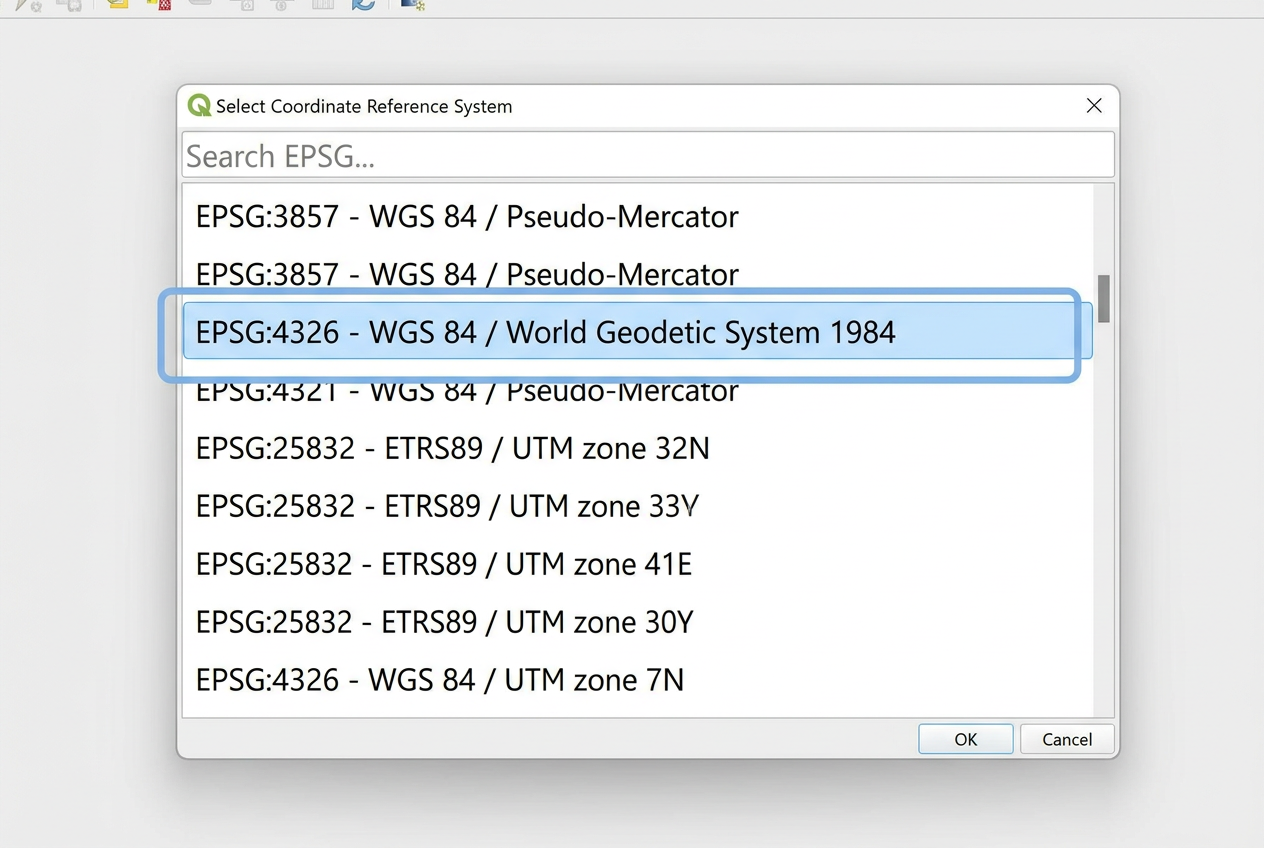The width and height of the screenshot is (1264, 848).
Task: Select EPSG:4326 World Geodetic System 1984 row
Action: pos(637,332)
